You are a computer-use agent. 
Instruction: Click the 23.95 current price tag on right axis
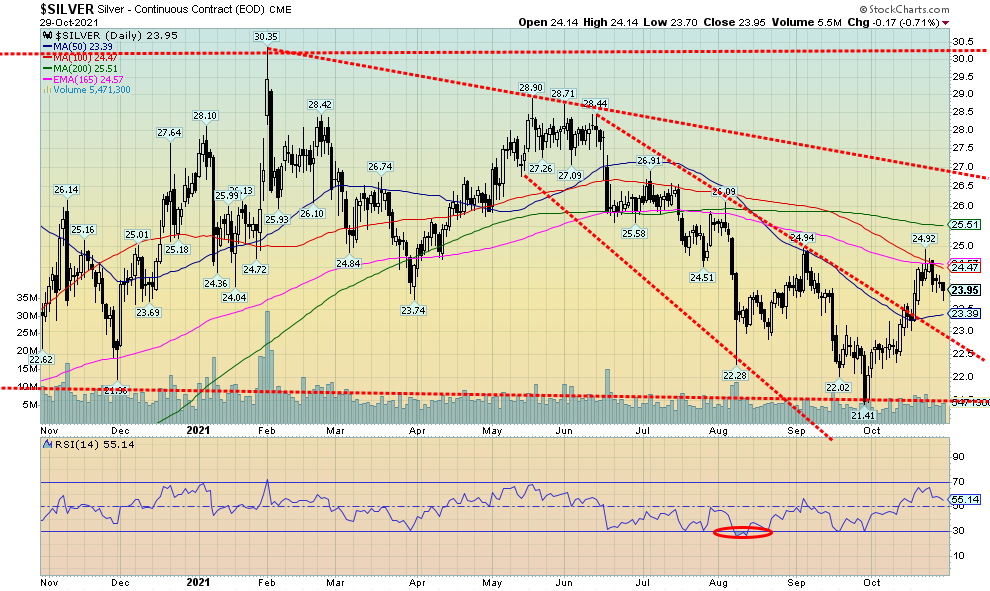pyautogui.click(x=963, y=290)
